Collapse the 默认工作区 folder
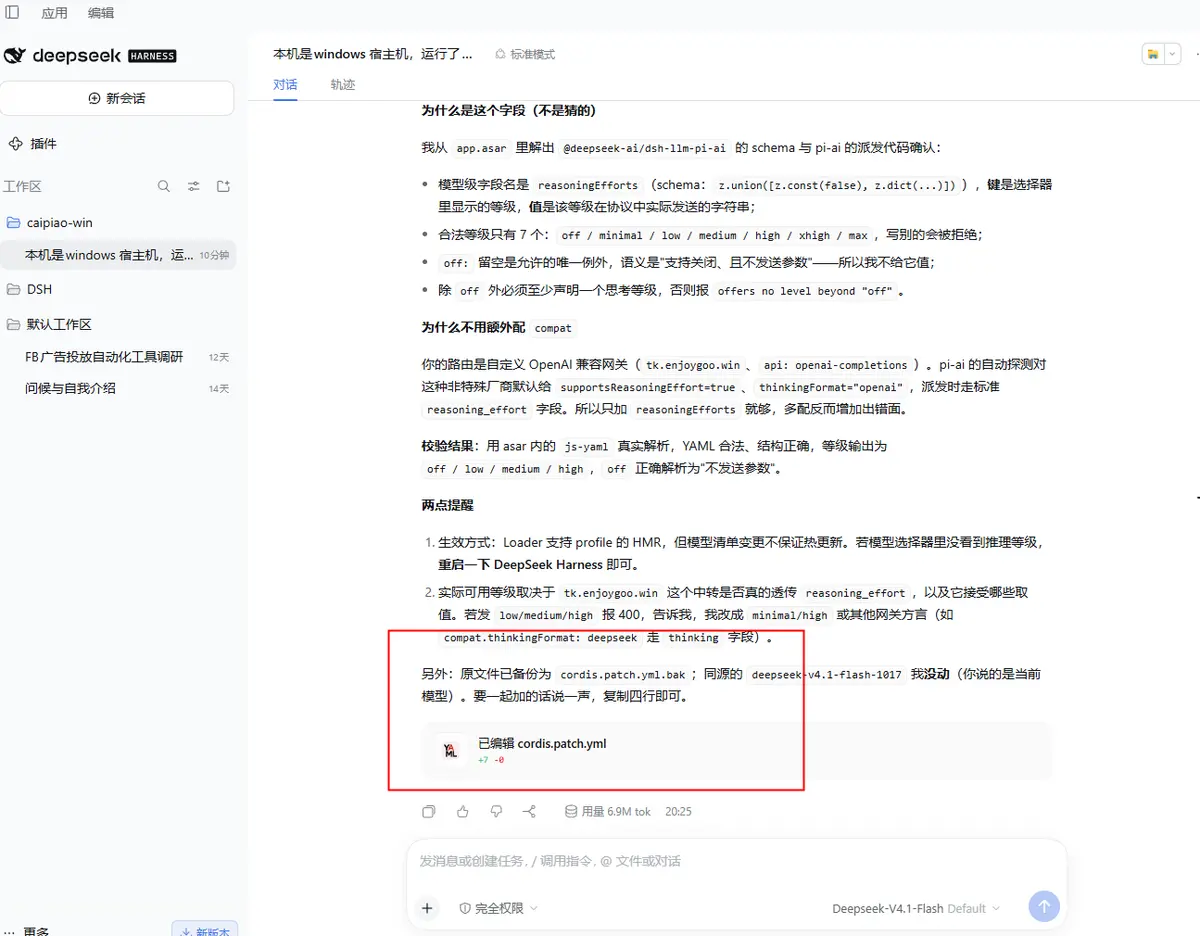1200x936 pixels. click(50, 324)
